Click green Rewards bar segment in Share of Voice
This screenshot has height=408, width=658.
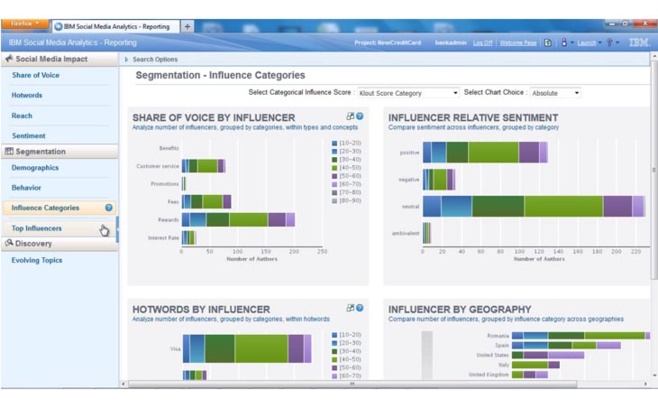tap(249, 220)
